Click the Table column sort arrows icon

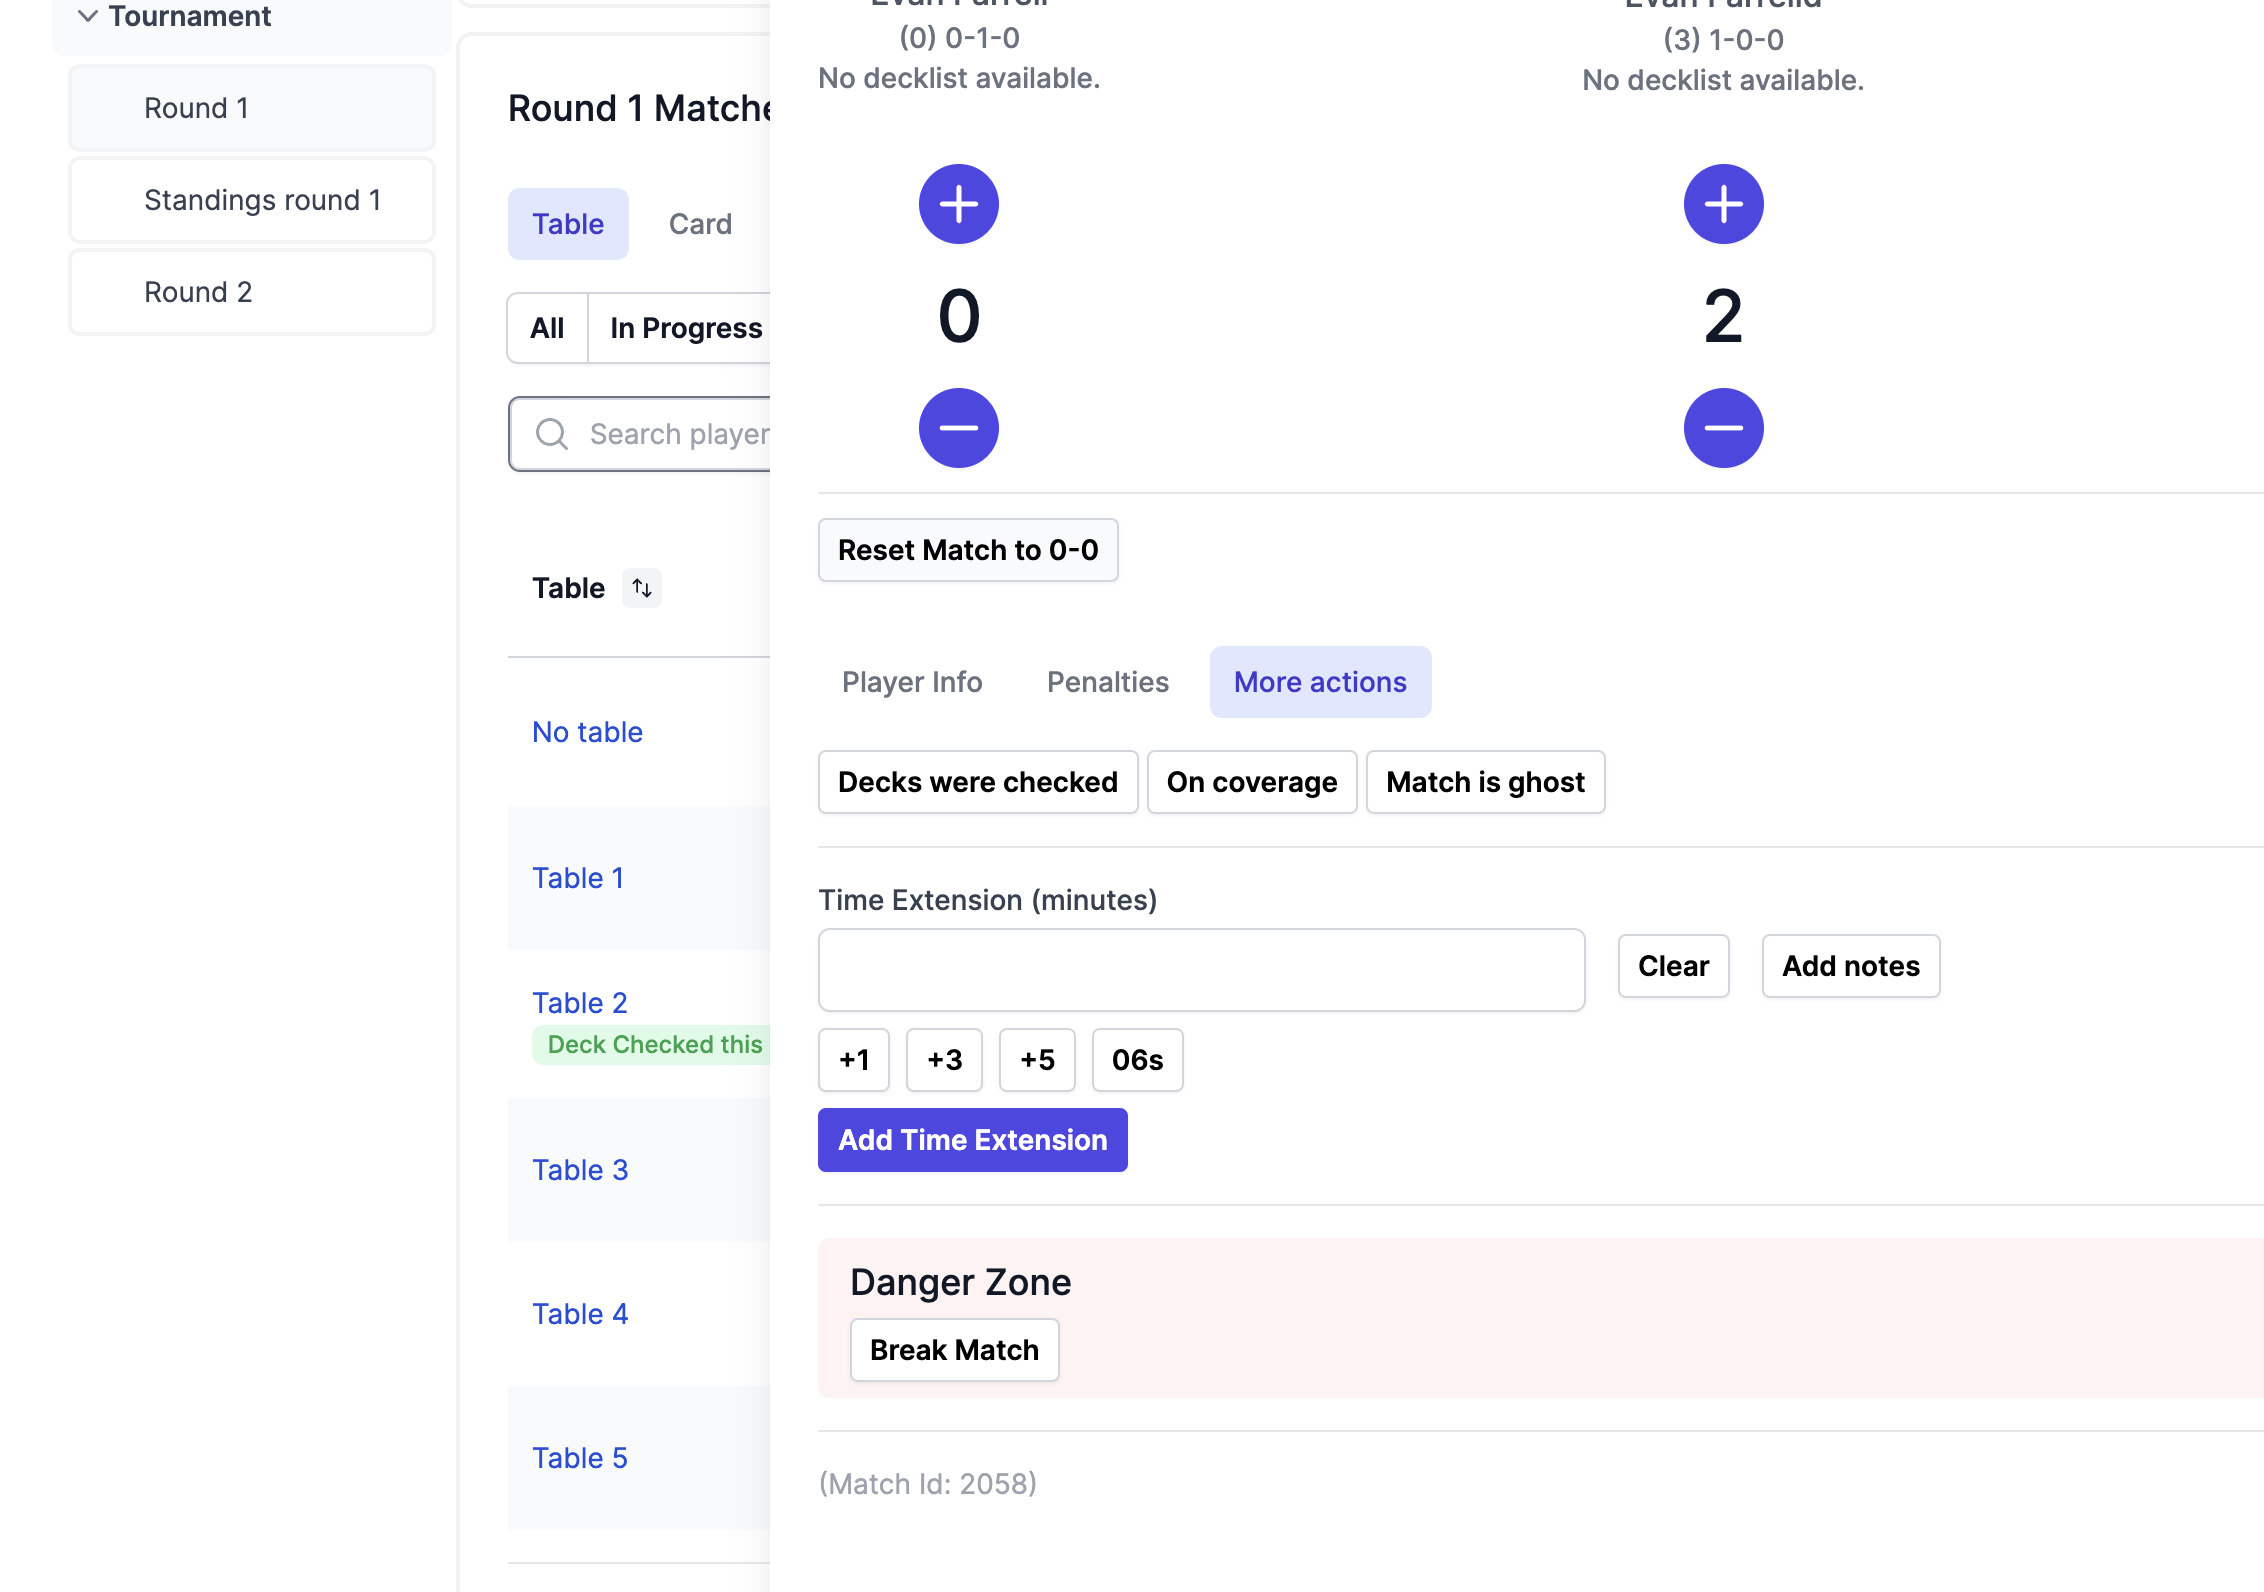click(x=642, y=588)
